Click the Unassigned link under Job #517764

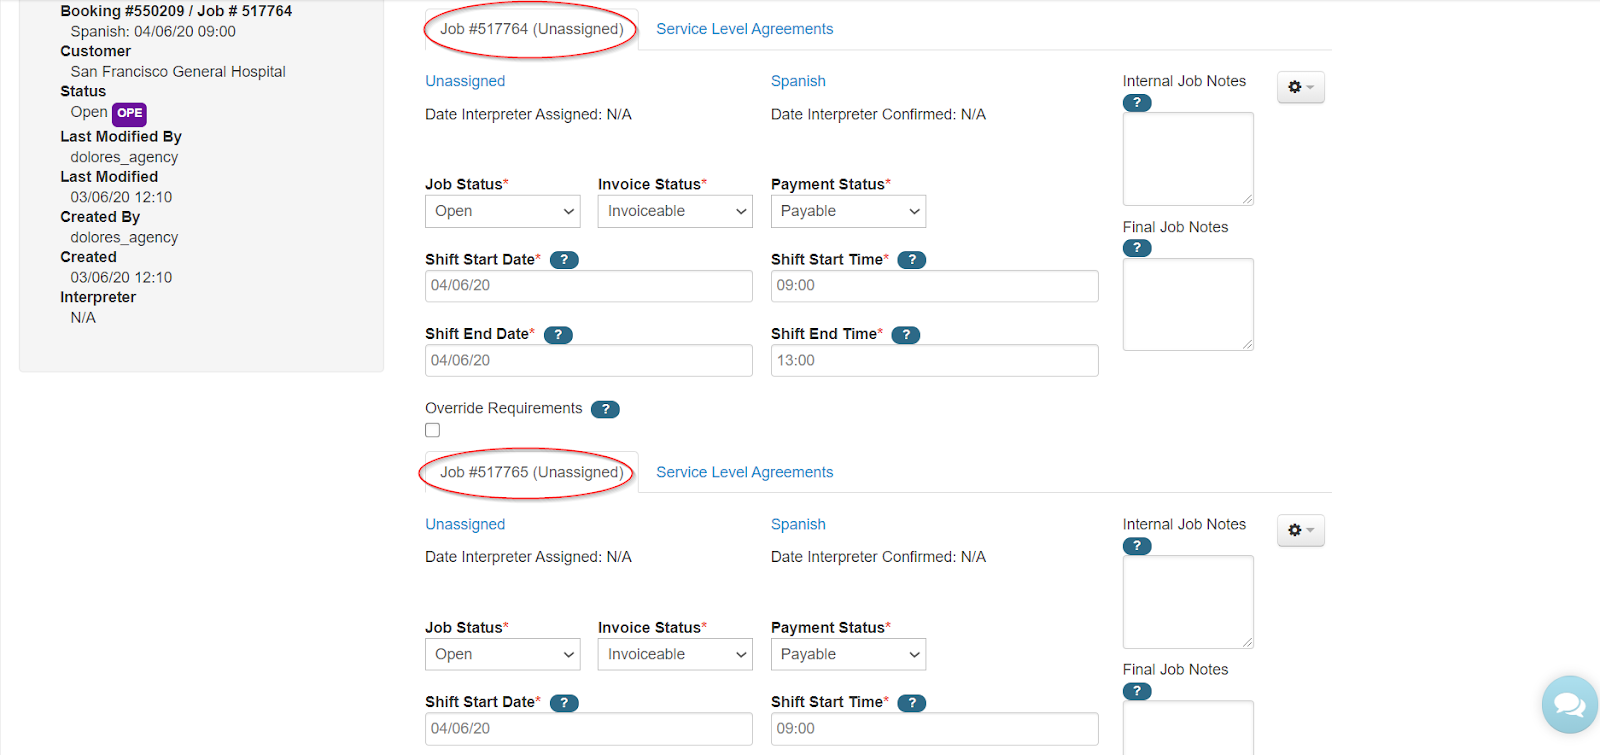pos(465,82)
